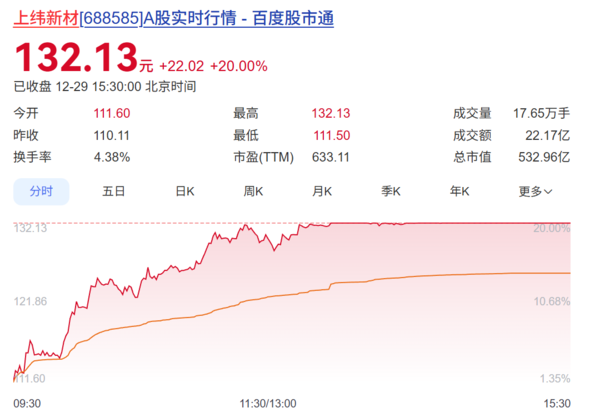This screenshot has height=418, width=600.
Task: Select the 分时 chart tab
Action: (x=41, y=191)
